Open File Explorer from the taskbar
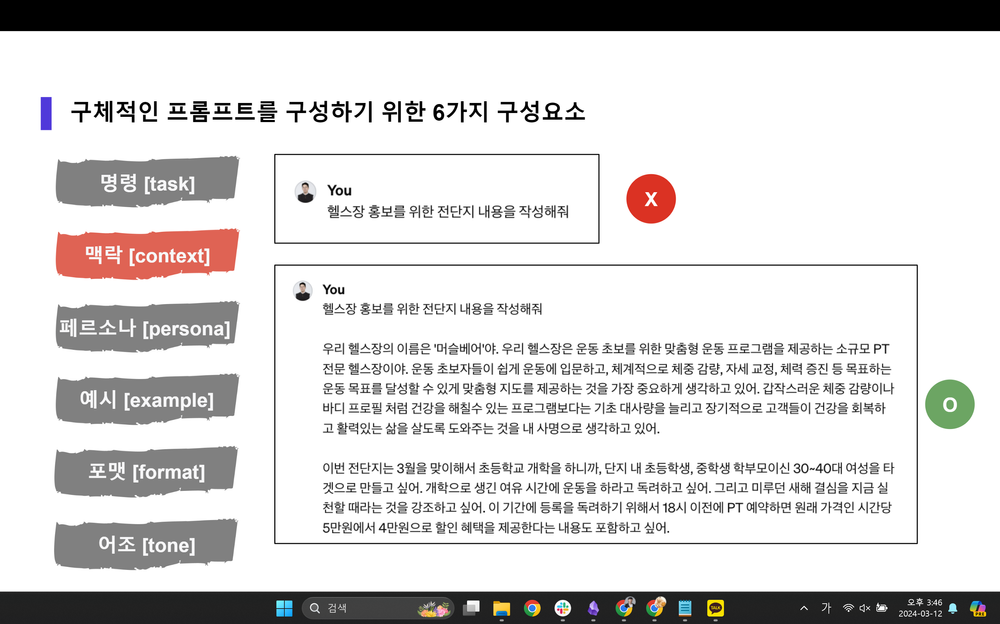Screen dimensions: 1000x624 coord(501,608)
